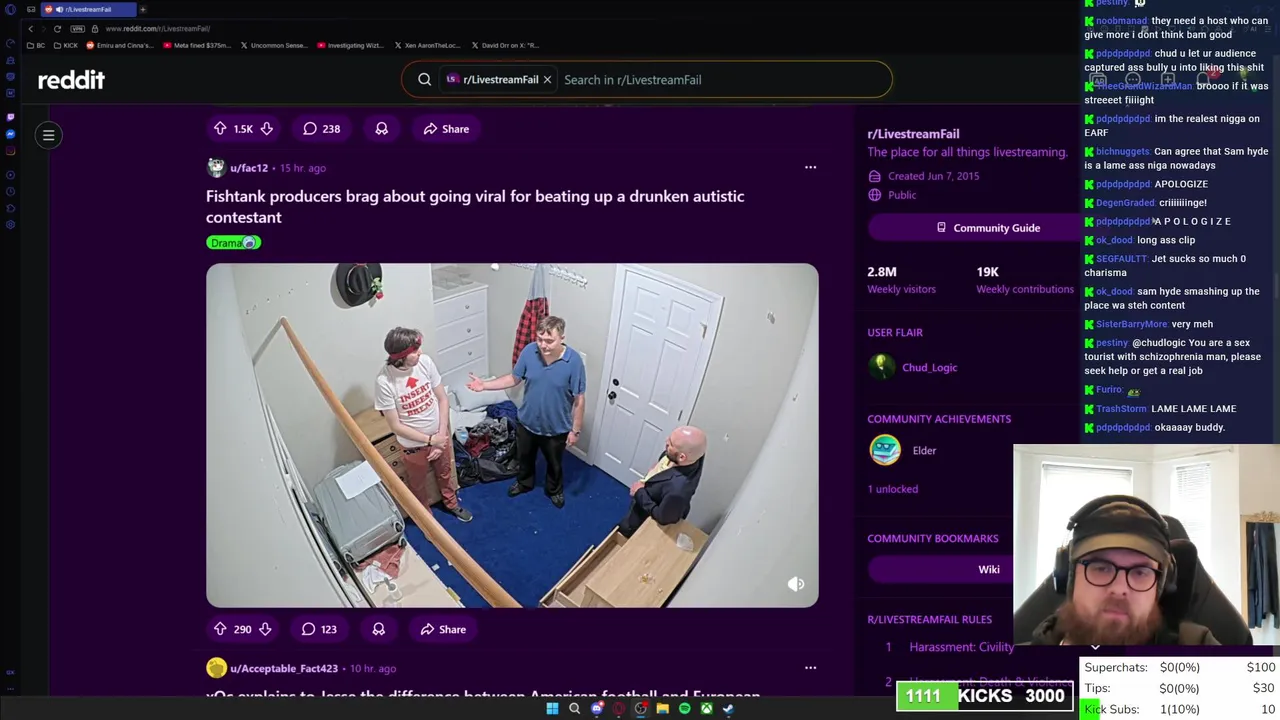Screen dimensions: 1280x720
Task: Share the top post with 1.5K votes
Action: pos(446,128)
